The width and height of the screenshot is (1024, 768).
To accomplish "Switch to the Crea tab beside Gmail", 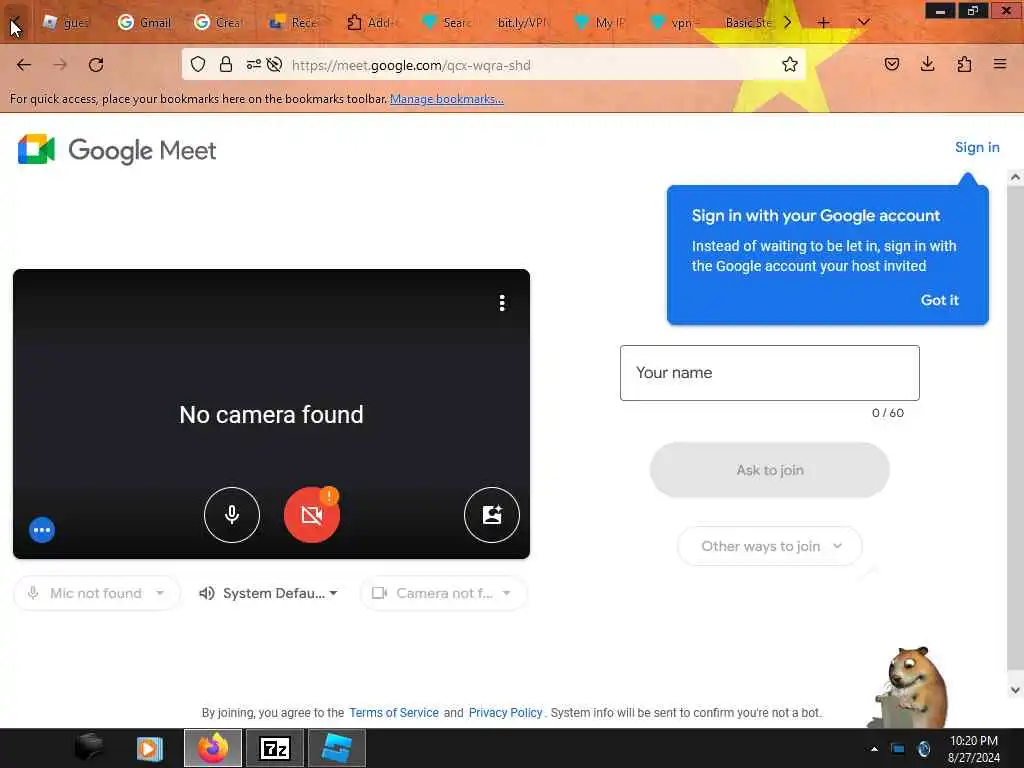I will point(219,22).
